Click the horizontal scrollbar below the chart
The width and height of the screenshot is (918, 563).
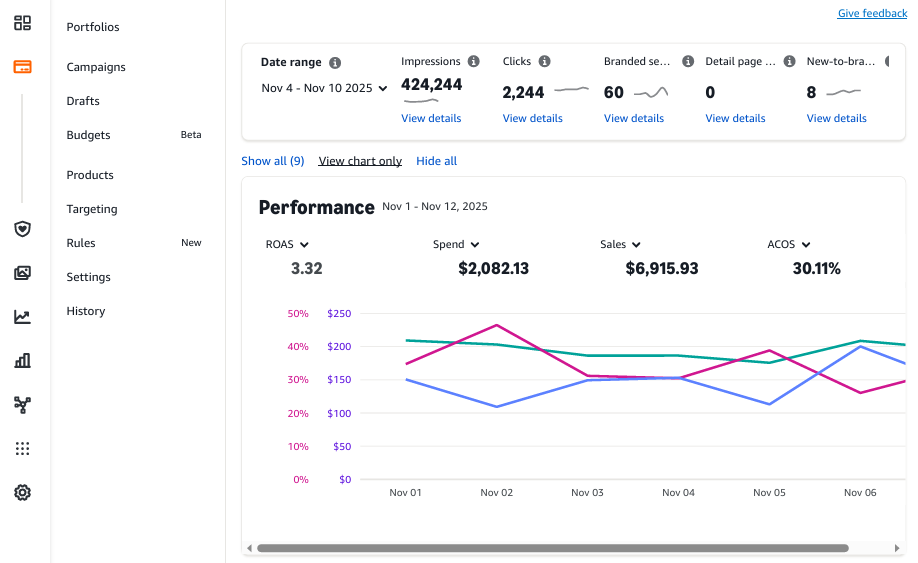pos(552,548)
